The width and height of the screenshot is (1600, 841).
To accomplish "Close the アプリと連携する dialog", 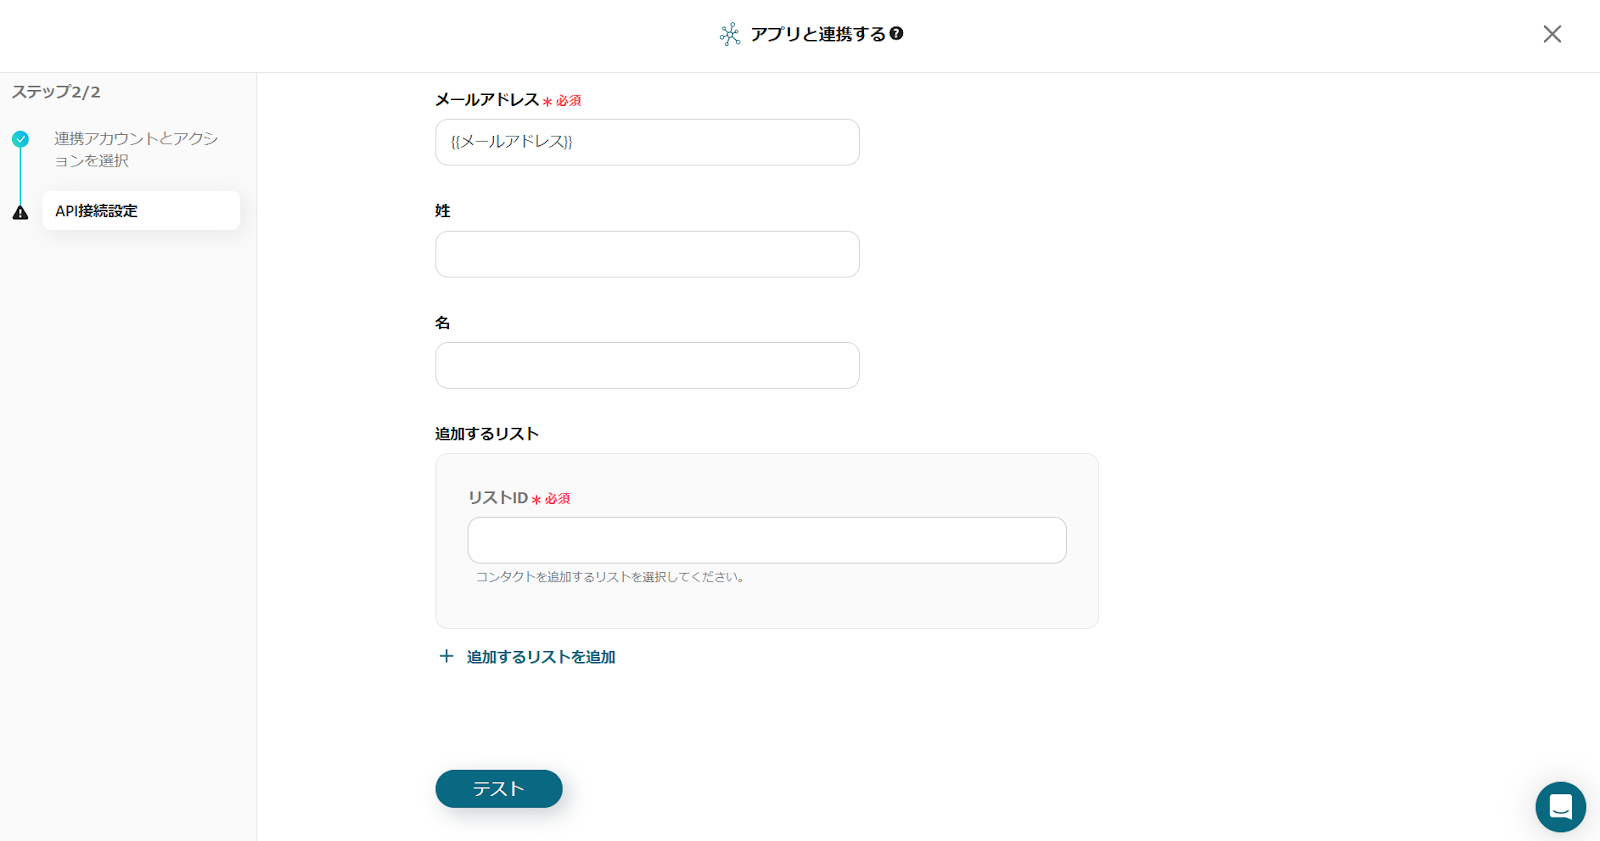I will 1552,34.
